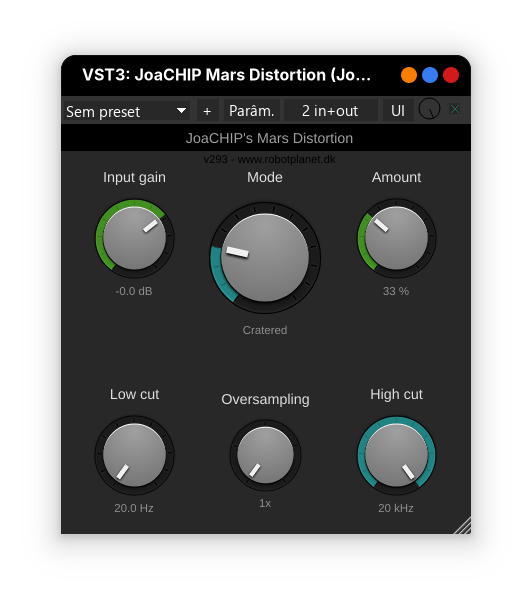
Task: Click the small wet/dry mix knob
Action: tap(429, 109)
